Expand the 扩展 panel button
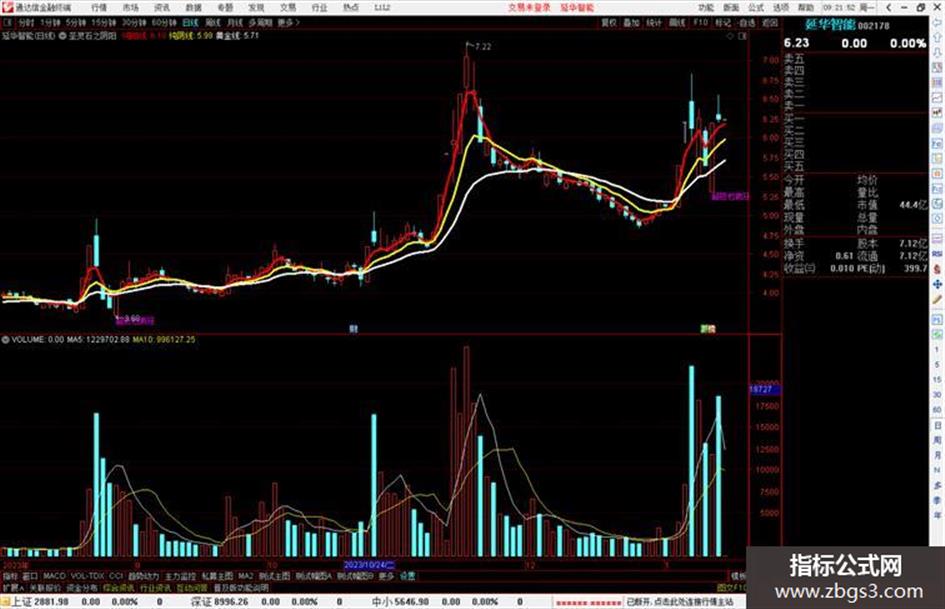Image resolution: width=945 pixels, height=609 pixels. coord(13,588)
